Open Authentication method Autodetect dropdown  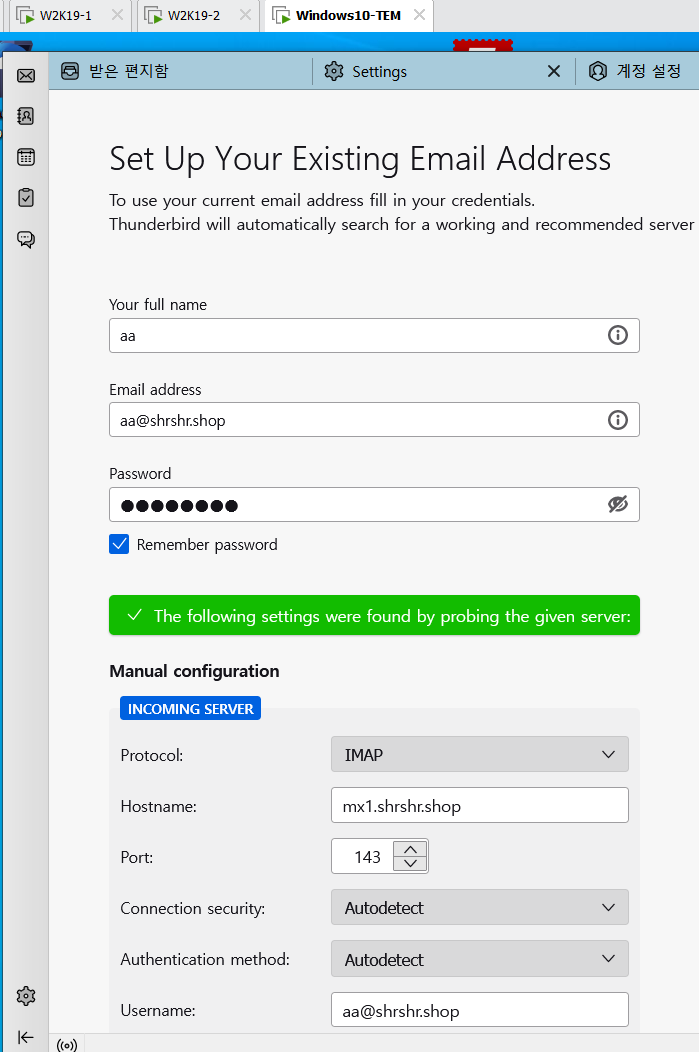(480, 959)
